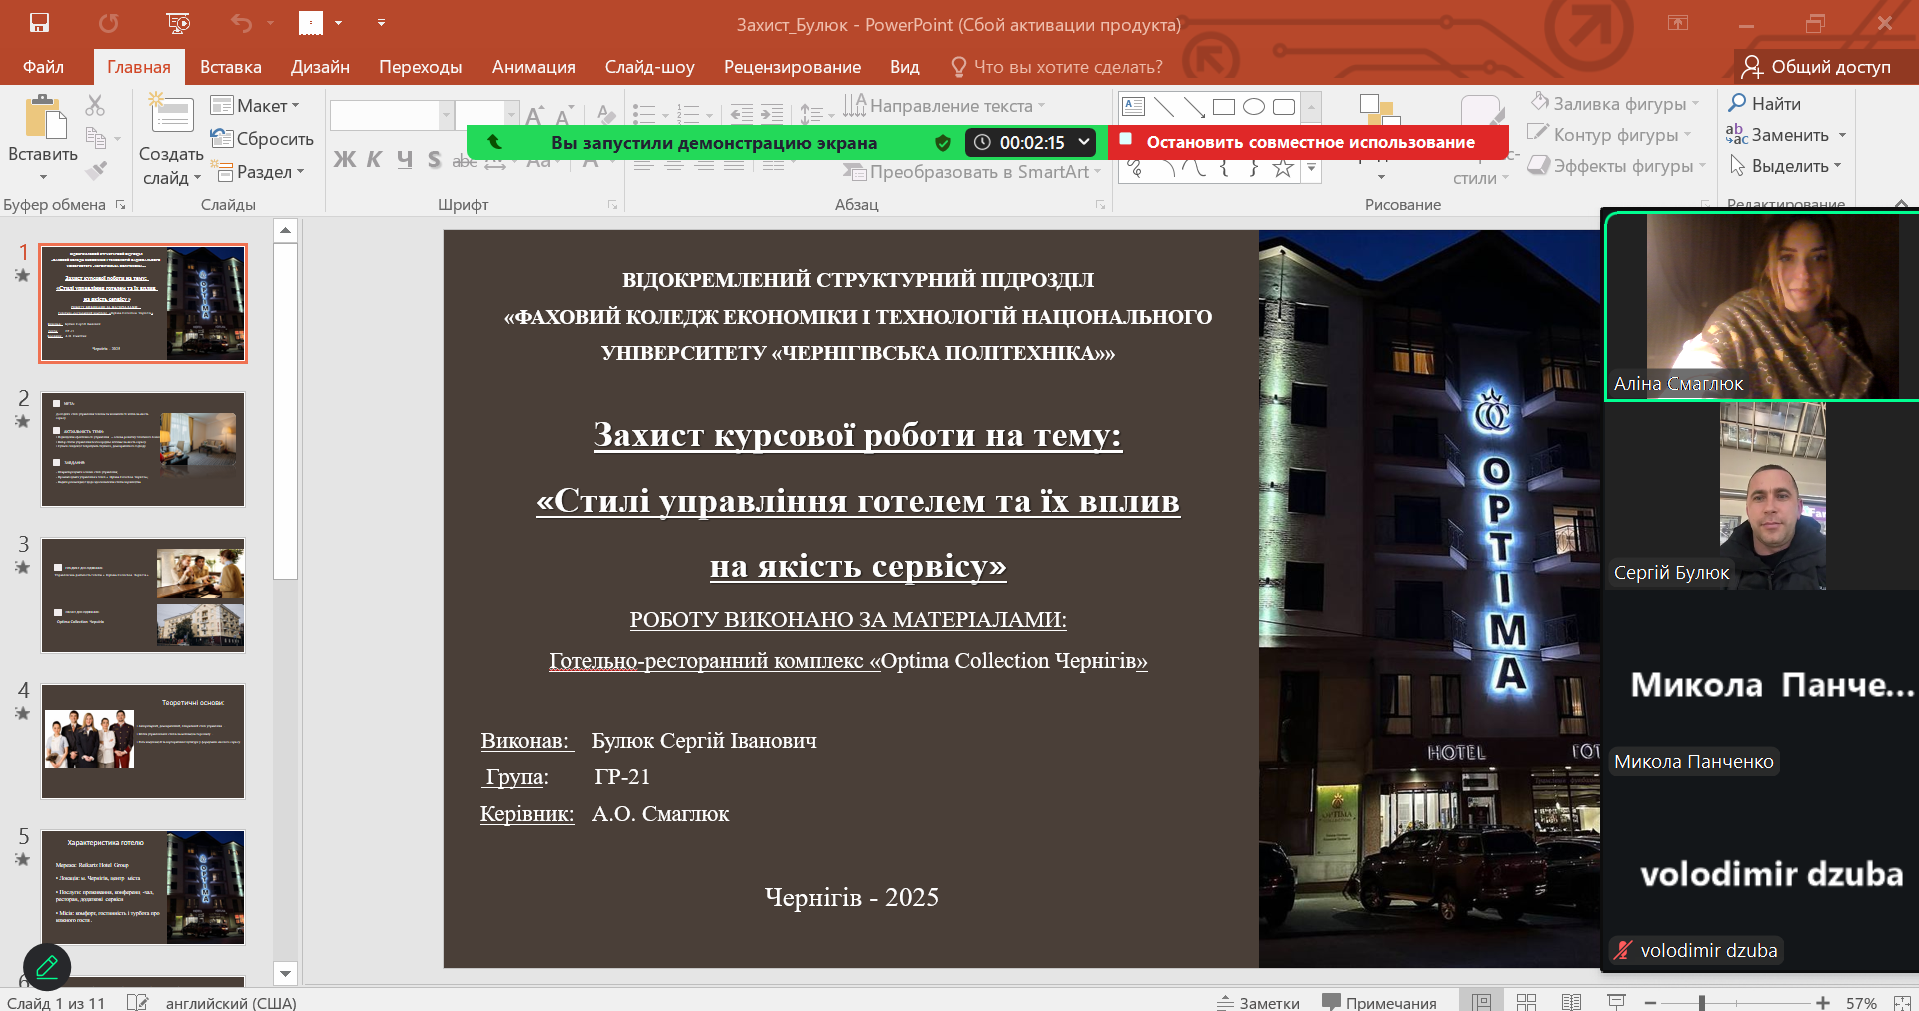Switch to Slide Sorter view
The image size is (1919, 1011).
(x=1526, y=1002)
